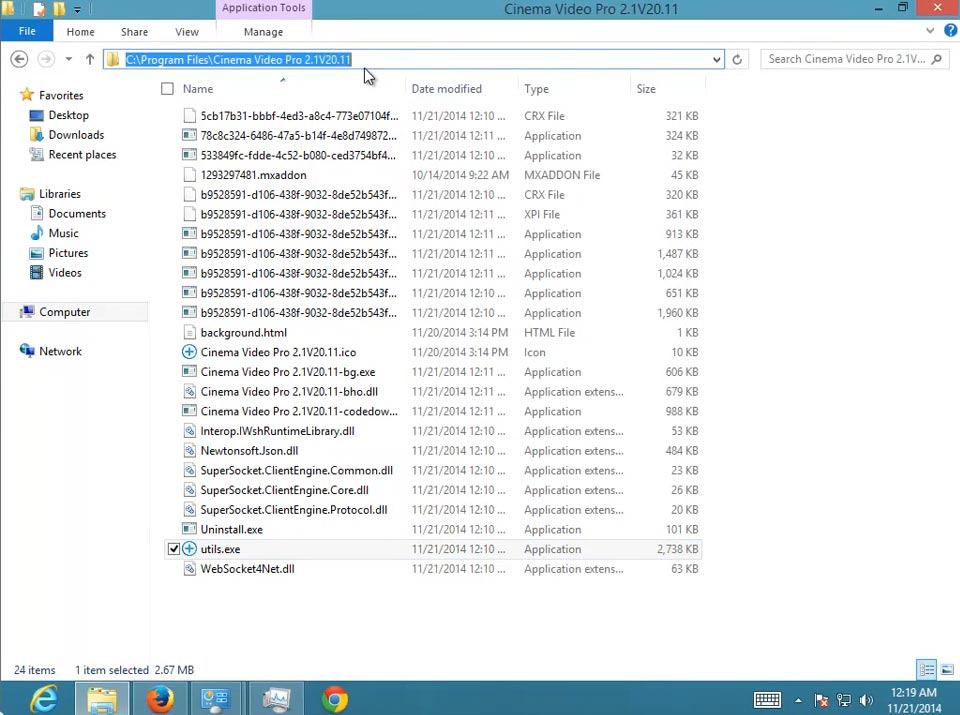Select the Cinema Video Pro 2.1V20.11.ico file icon
The height and width of the screenshot is (715, 960).
(x=189, y=352)
